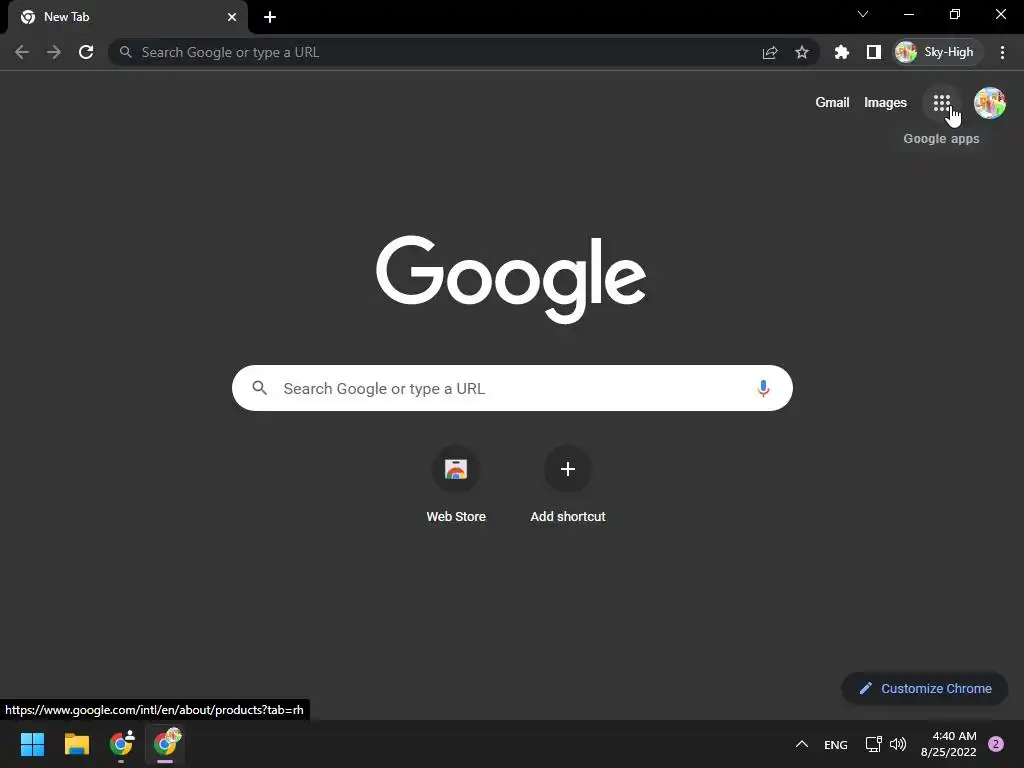Viewport: 1024px width, 768px height.
Task: Switch to first Chrome taskbar icon
Action: (x=121, y=744)
